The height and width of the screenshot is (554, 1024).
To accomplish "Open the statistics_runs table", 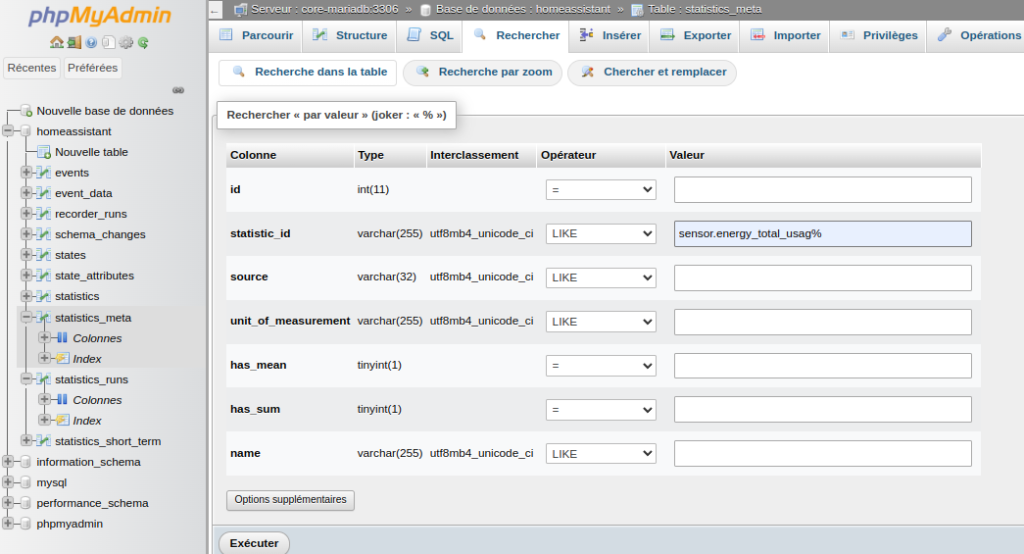I will click(x=91, y=379).
